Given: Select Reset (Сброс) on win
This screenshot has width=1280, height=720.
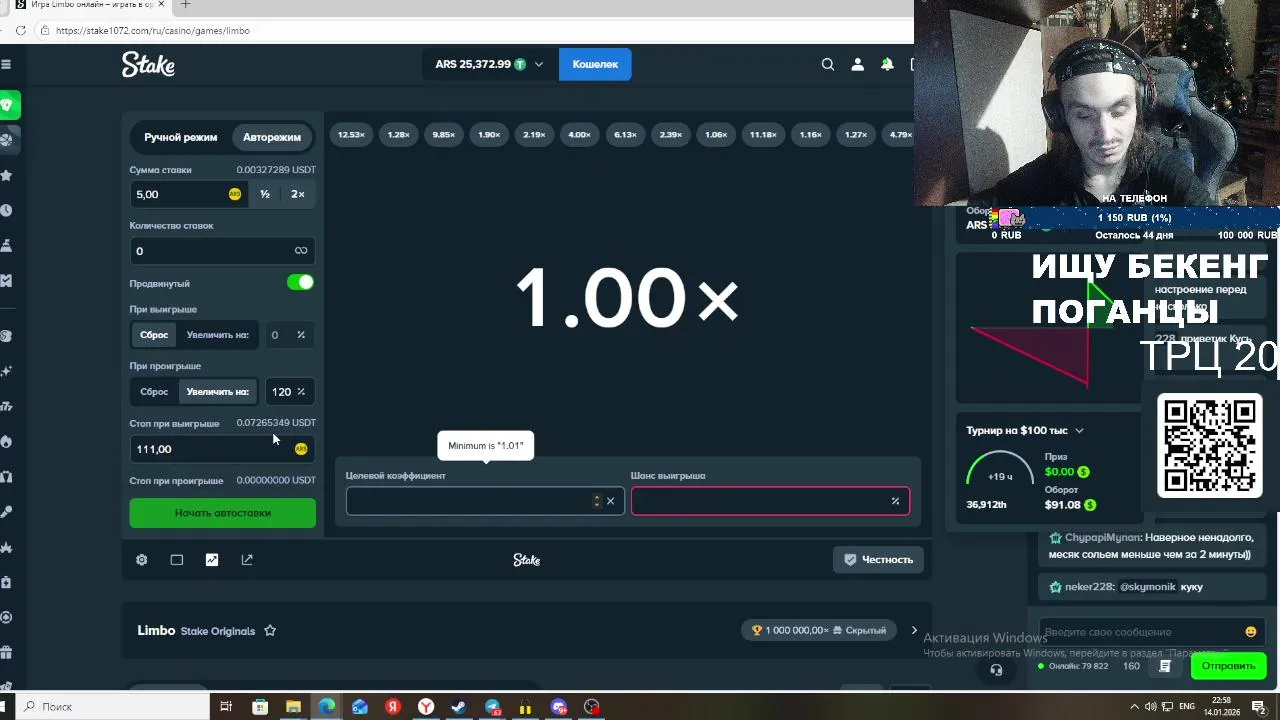Looking at the screenshot, I should click(x=154, y=335).
